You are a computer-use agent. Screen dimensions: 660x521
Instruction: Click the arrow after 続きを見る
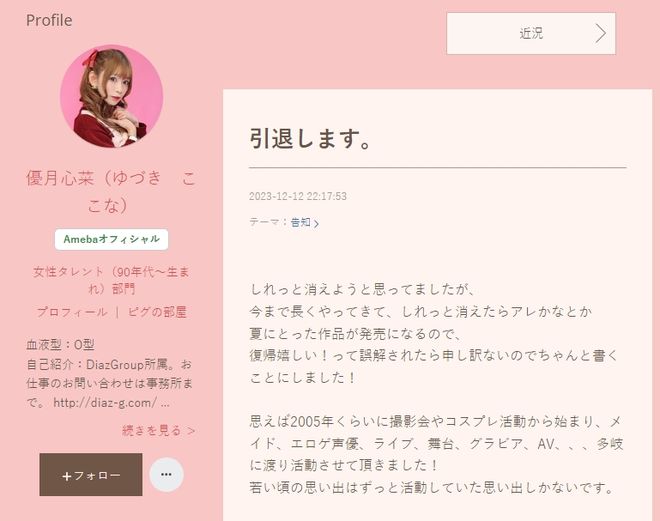191,431
